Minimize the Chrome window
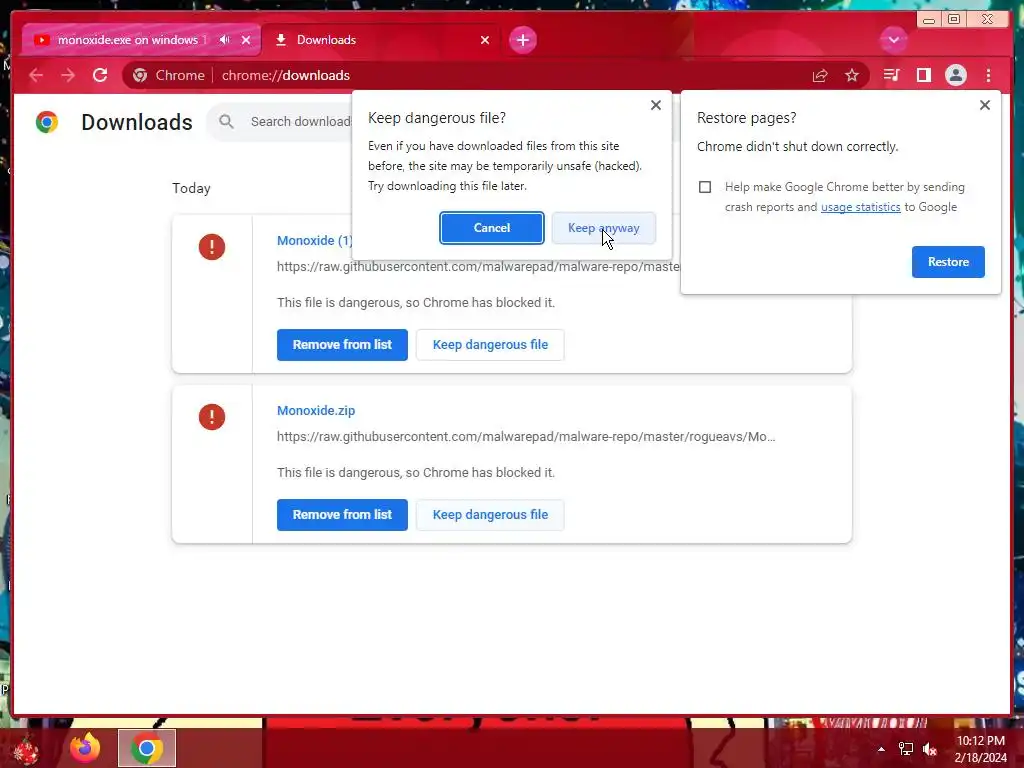Image resolution: width=1024 pixels, height=768 pixels. pos(928,20)
